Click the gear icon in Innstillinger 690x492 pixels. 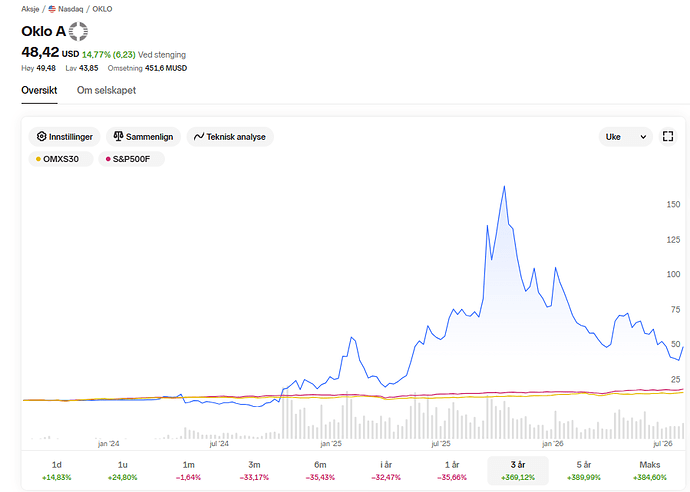tap(41, 136)
